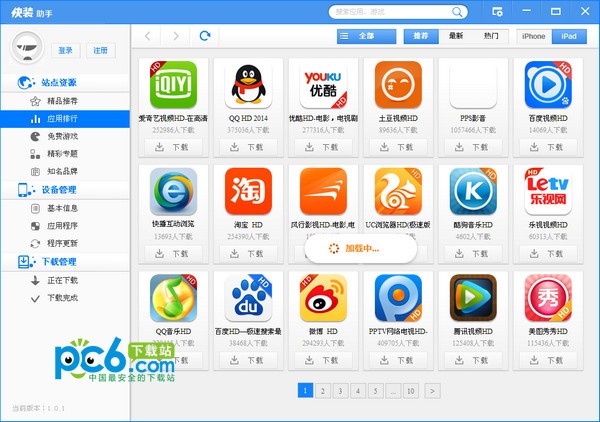Click the refresh icon in toolbar
The height and width of the screenshot is (422, 600).
point(205,36)
